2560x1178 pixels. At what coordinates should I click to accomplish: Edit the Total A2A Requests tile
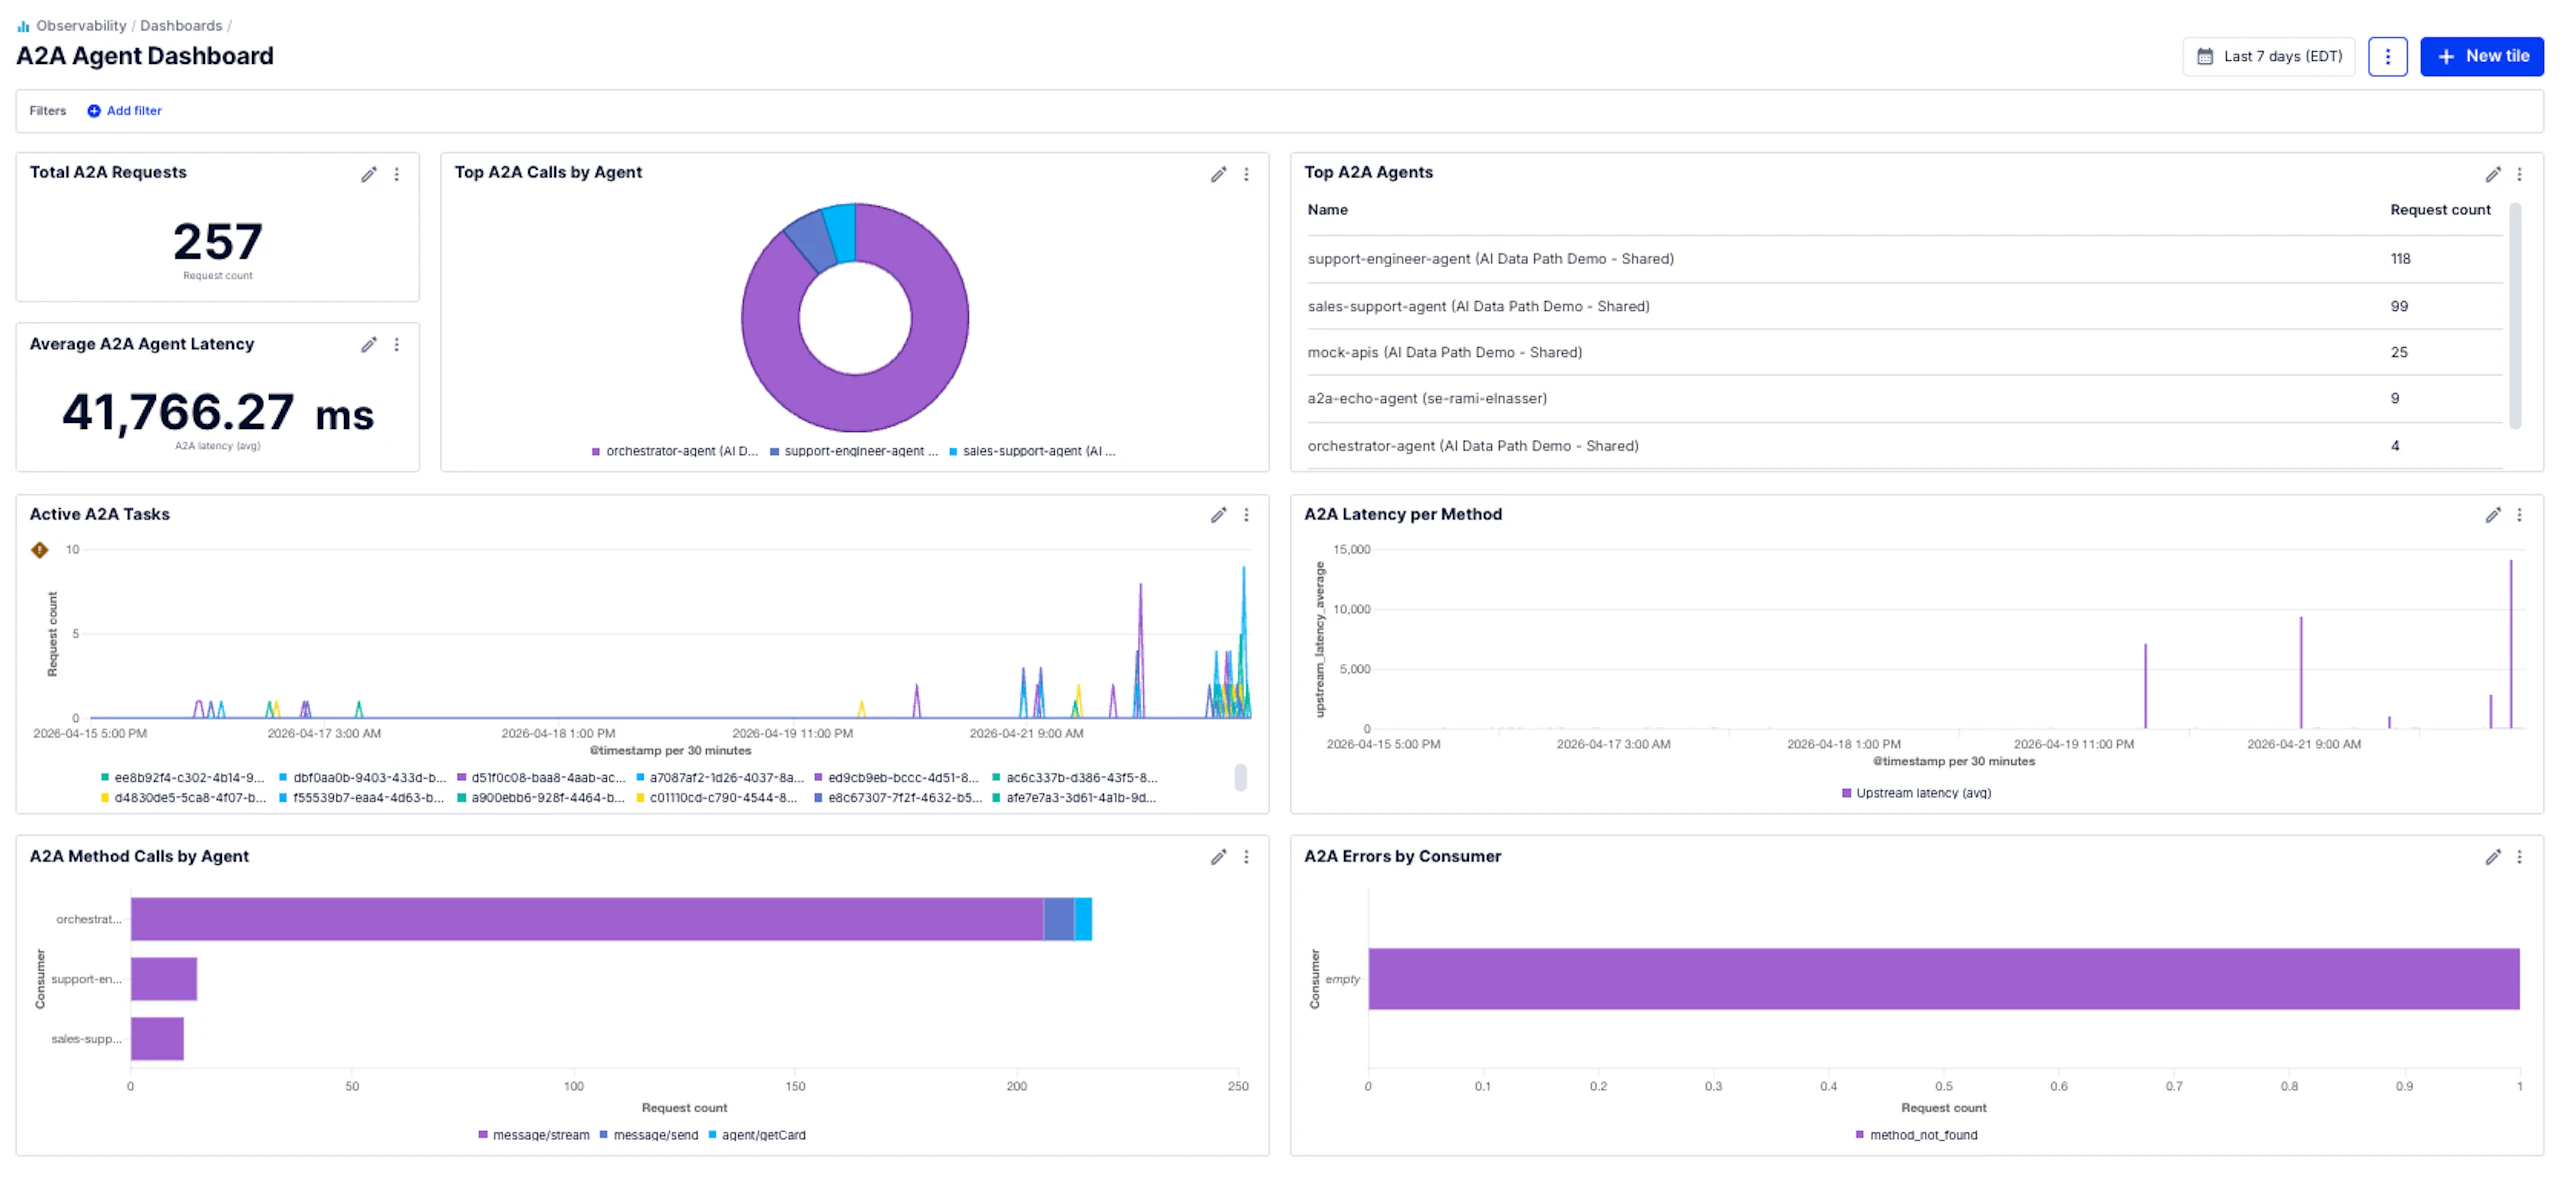[368, 174]
